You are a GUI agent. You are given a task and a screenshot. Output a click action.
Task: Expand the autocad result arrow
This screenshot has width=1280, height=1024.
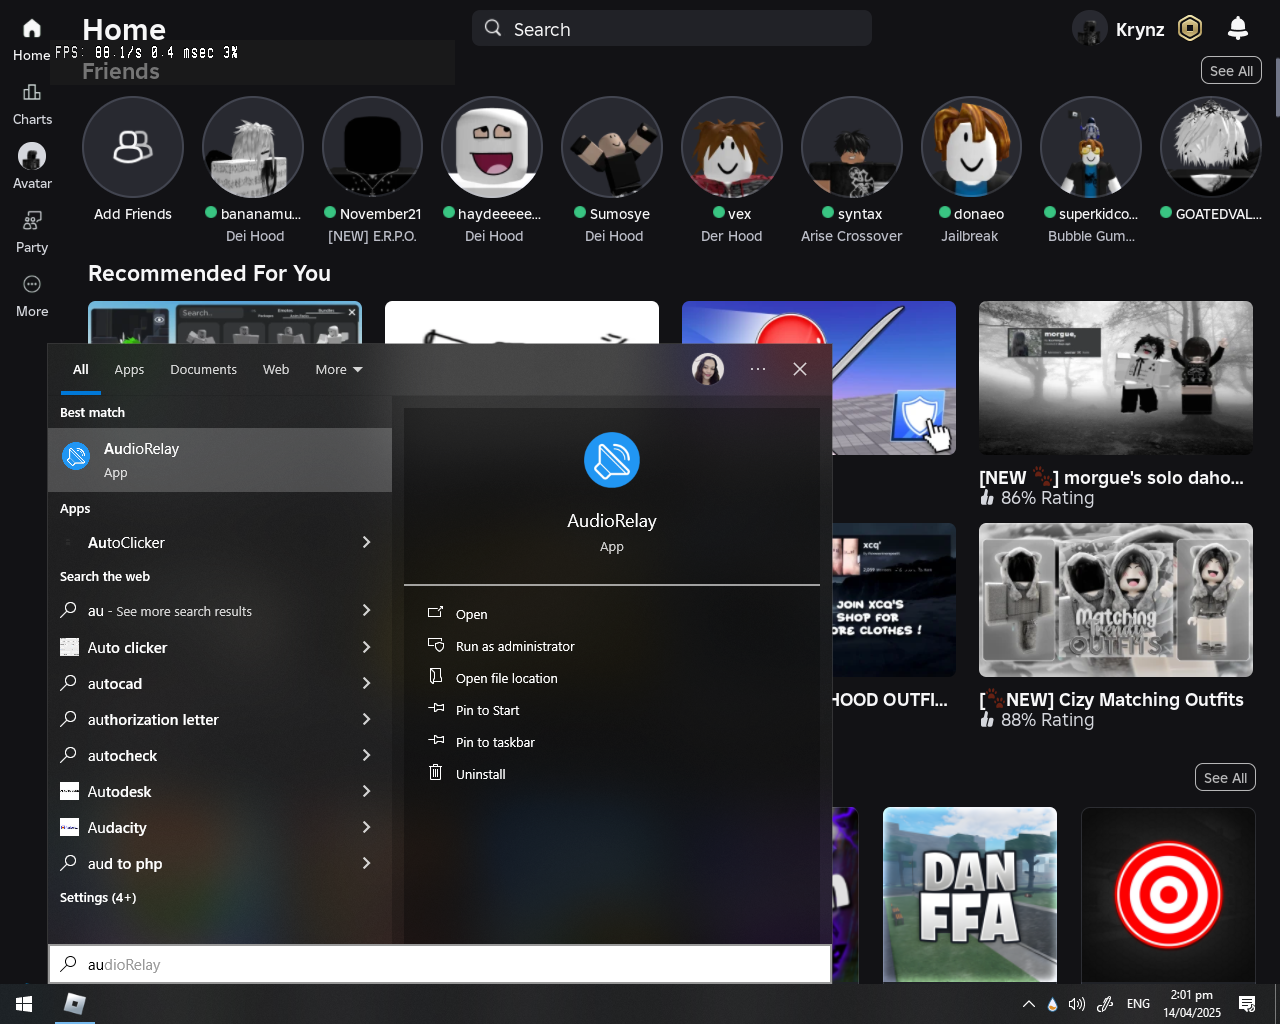click(x=366, y=683)
